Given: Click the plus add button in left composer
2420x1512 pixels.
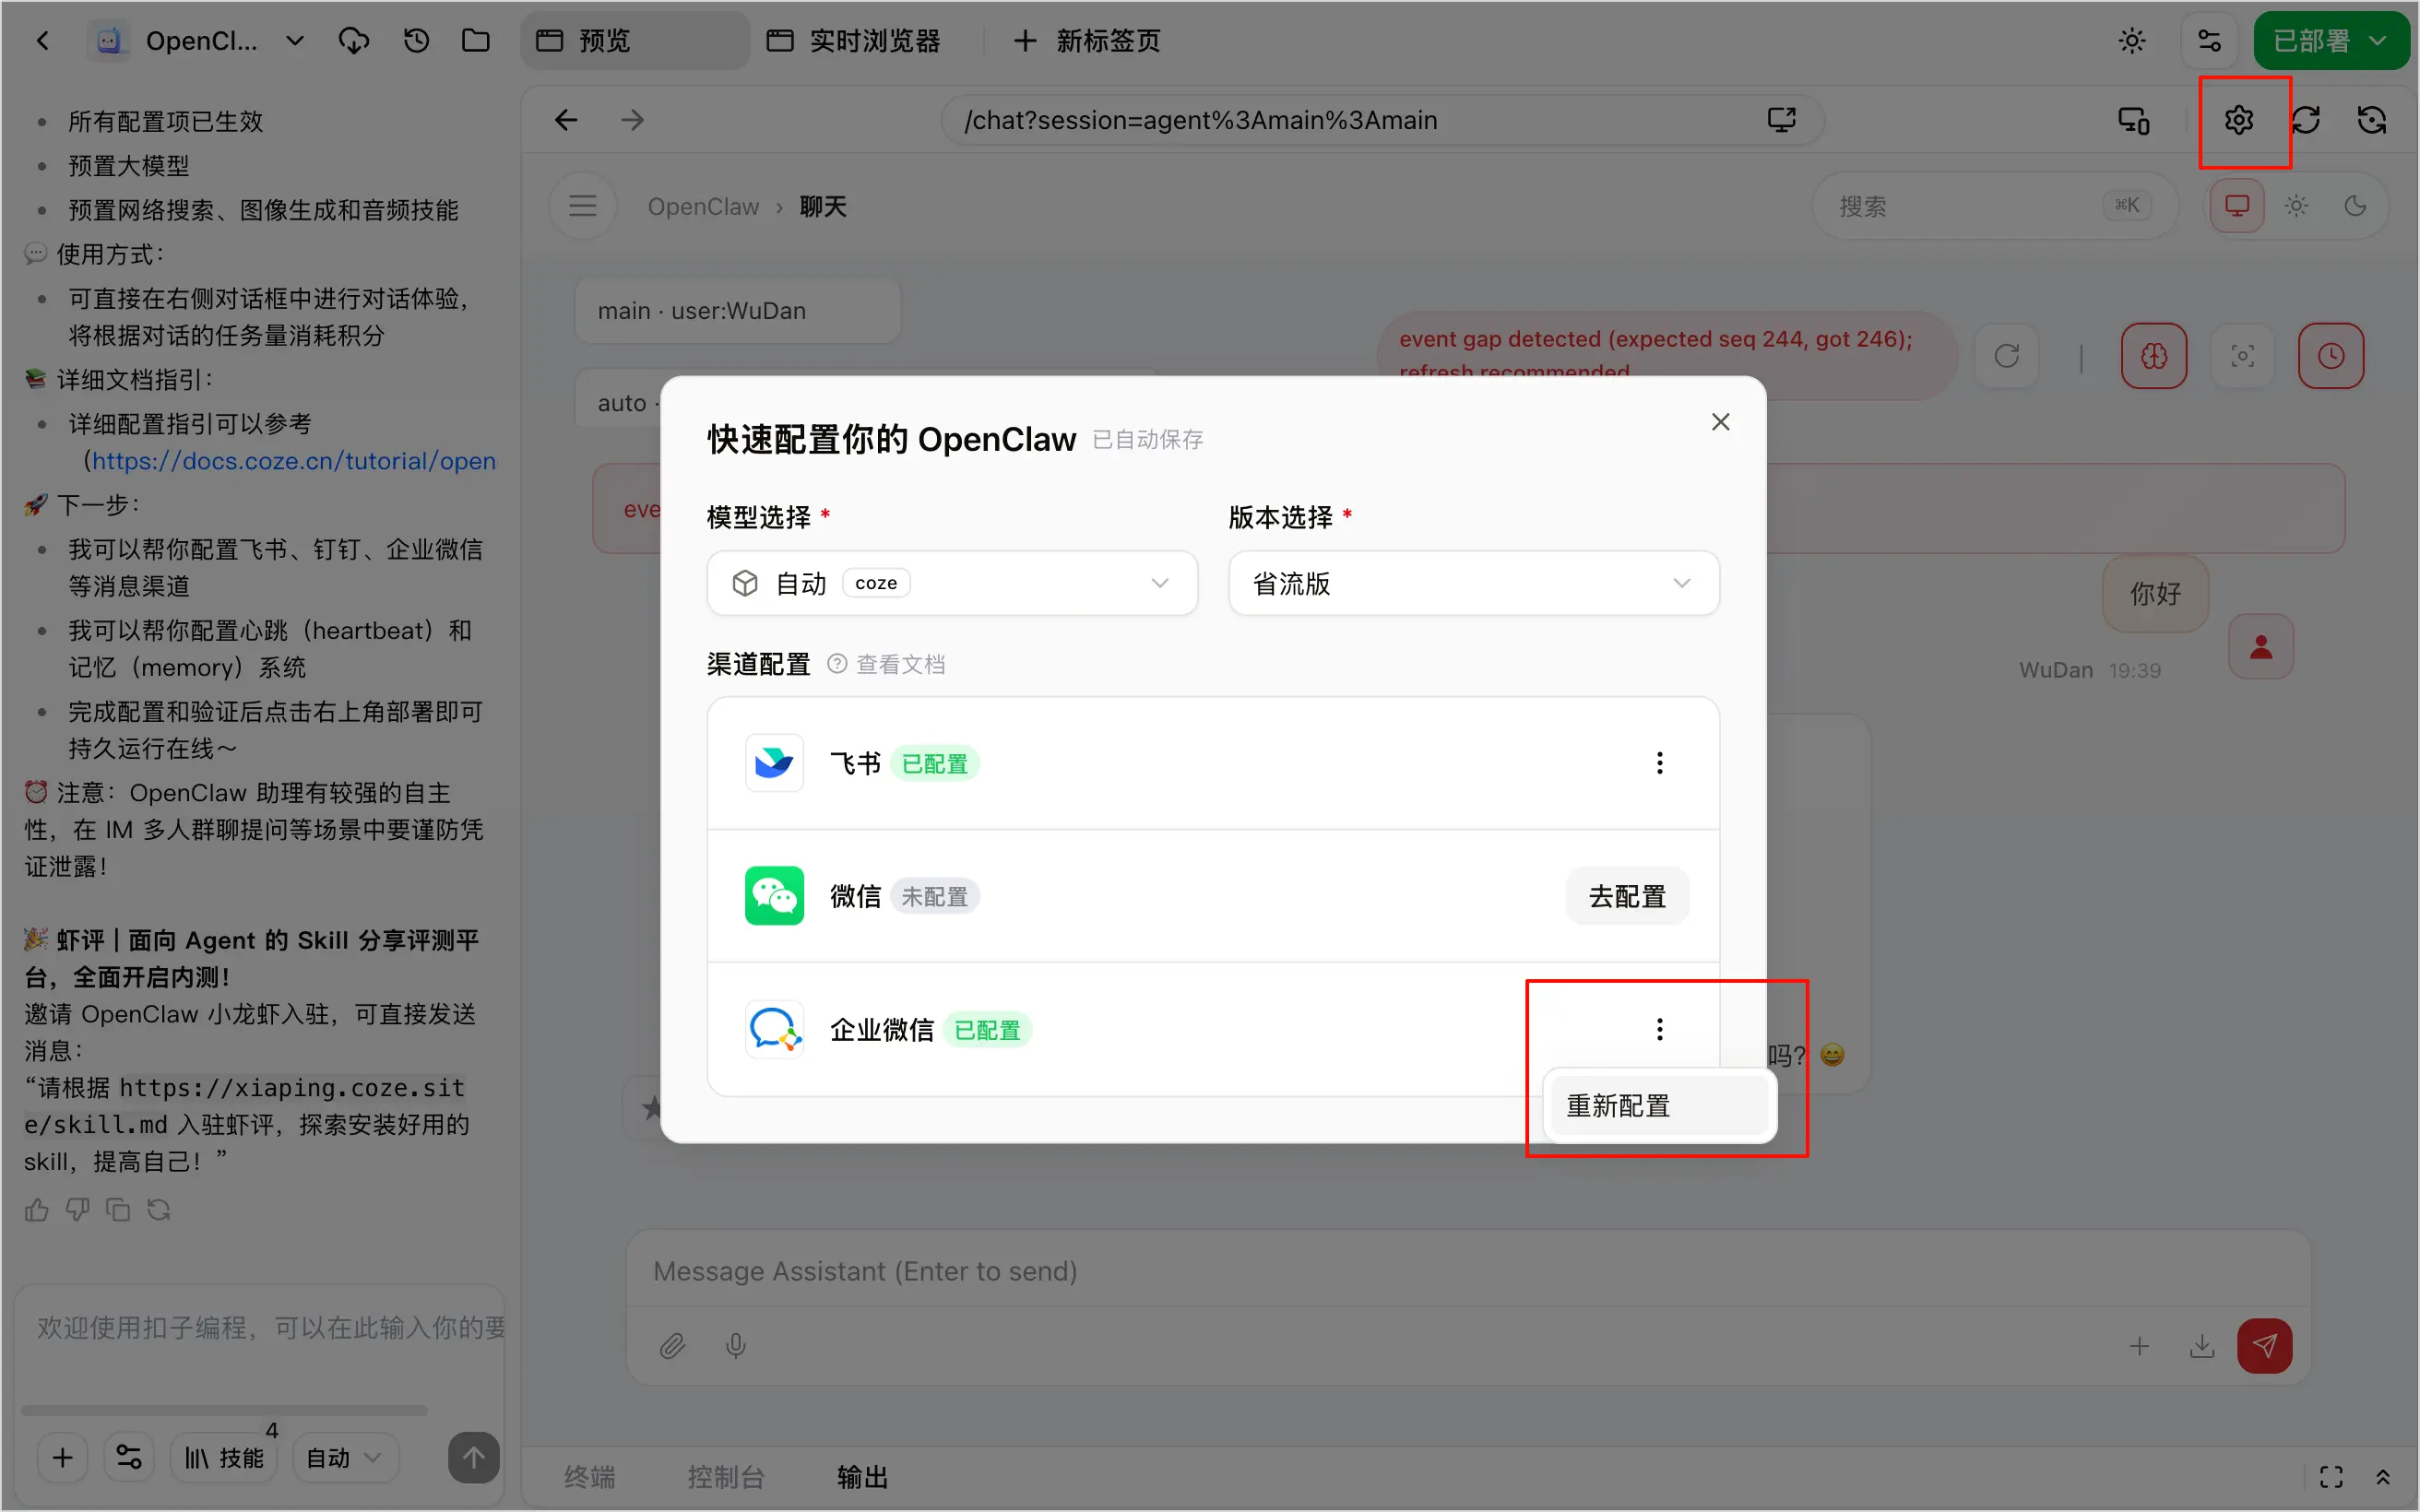Looking at the screenshot, I should [63, 1458].
